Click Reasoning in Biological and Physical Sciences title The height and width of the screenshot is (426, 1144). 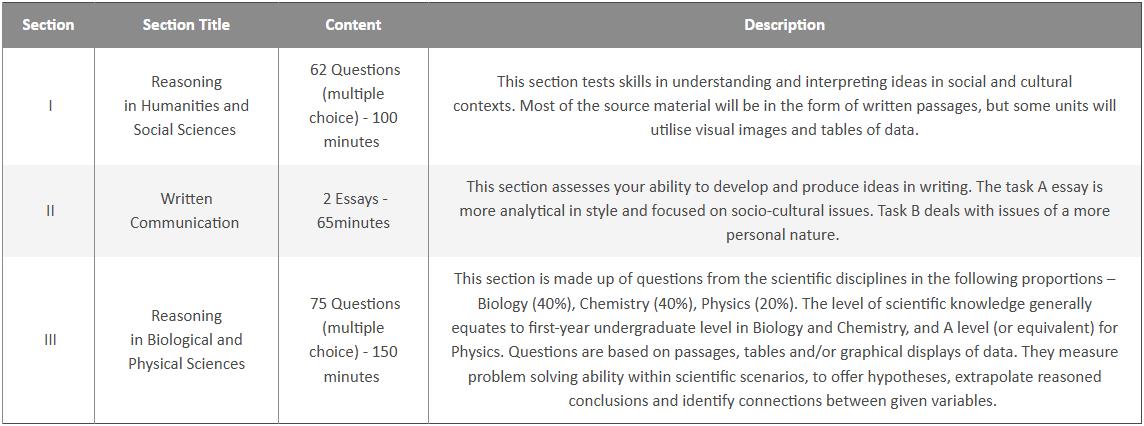coord(186,339)
